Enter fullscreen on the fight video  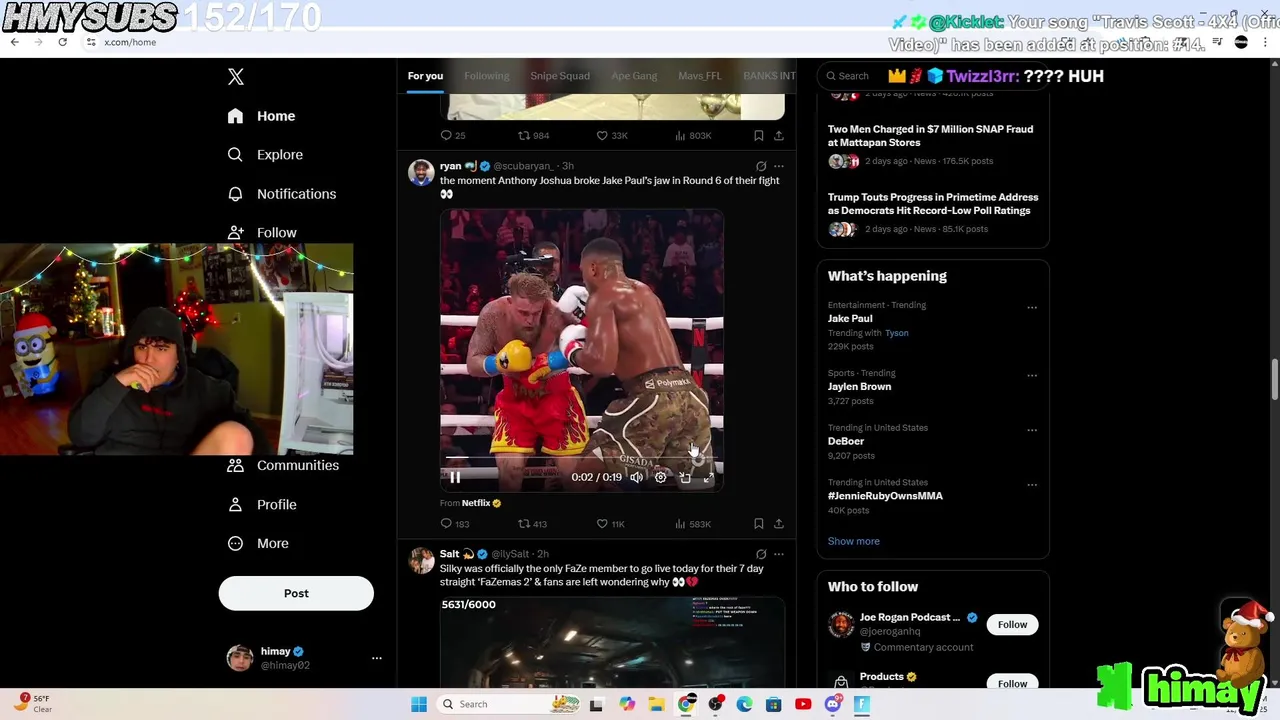(x=708, y=477)
